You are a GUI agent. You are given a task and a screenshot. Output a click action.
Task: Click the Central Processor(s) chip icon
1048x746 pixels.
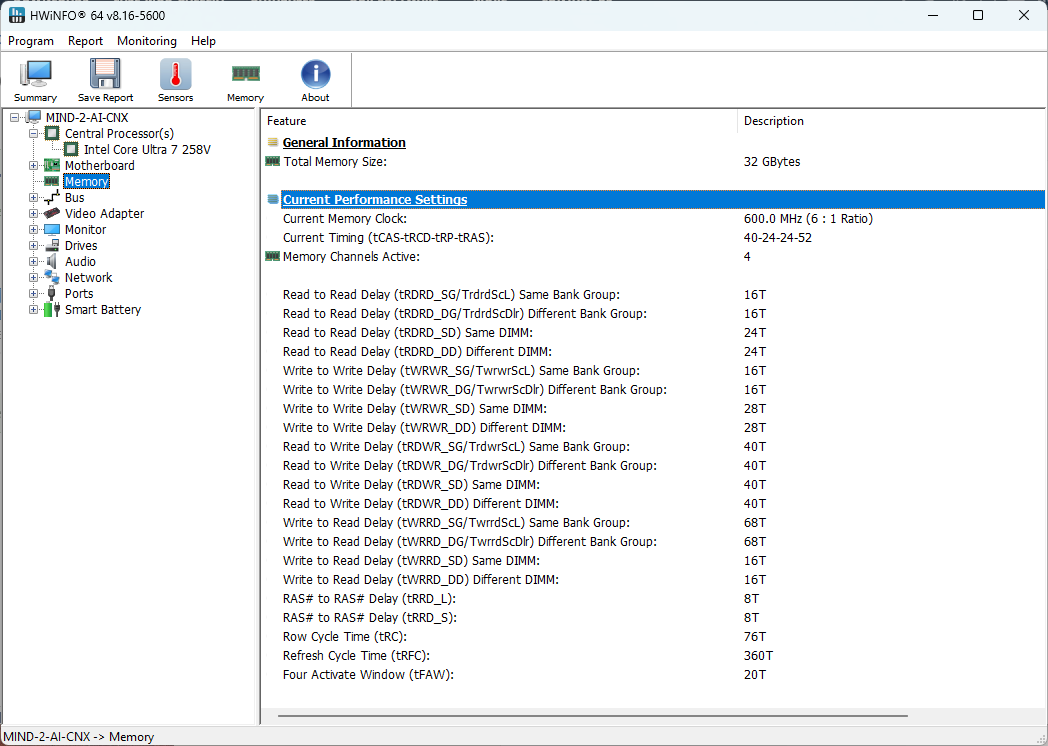tap(52, 134)
